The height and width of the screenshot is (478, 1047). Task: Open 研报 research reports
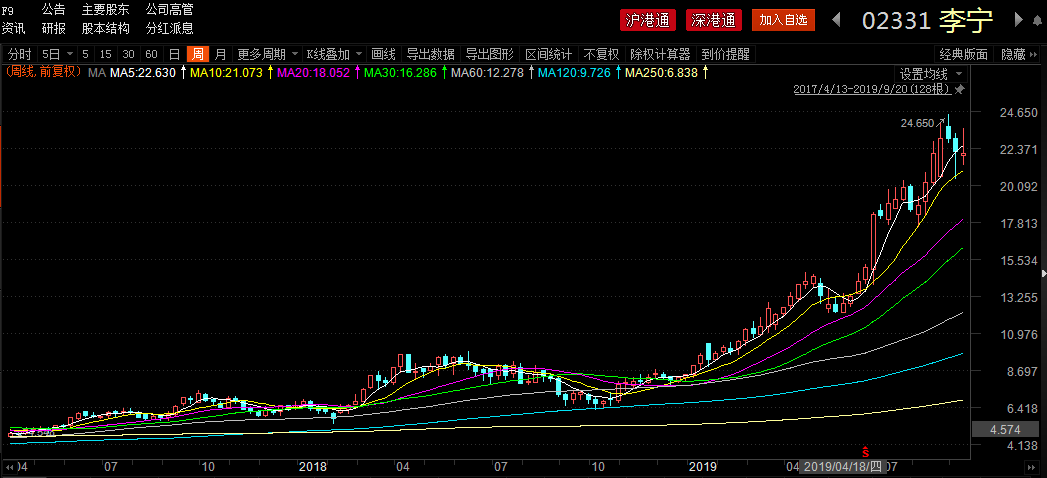[53, 29]
